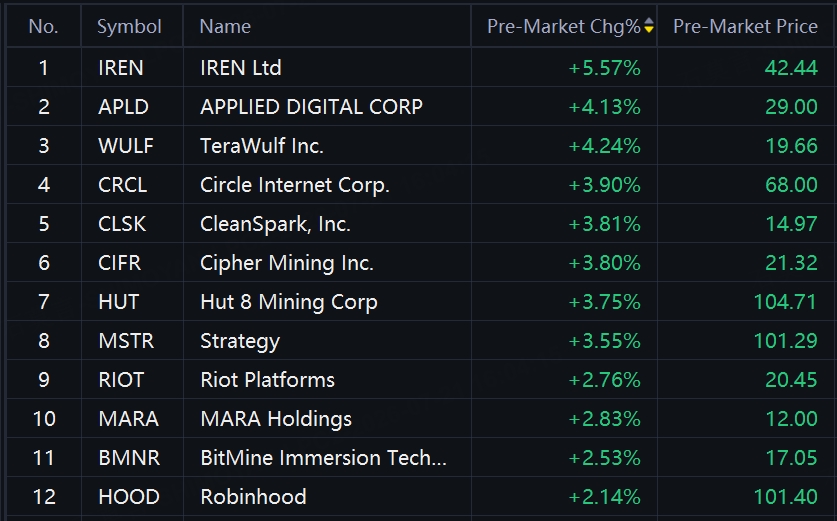Click the Symbol column header
This screenshot has height=521, width=837.
[129, 27]
